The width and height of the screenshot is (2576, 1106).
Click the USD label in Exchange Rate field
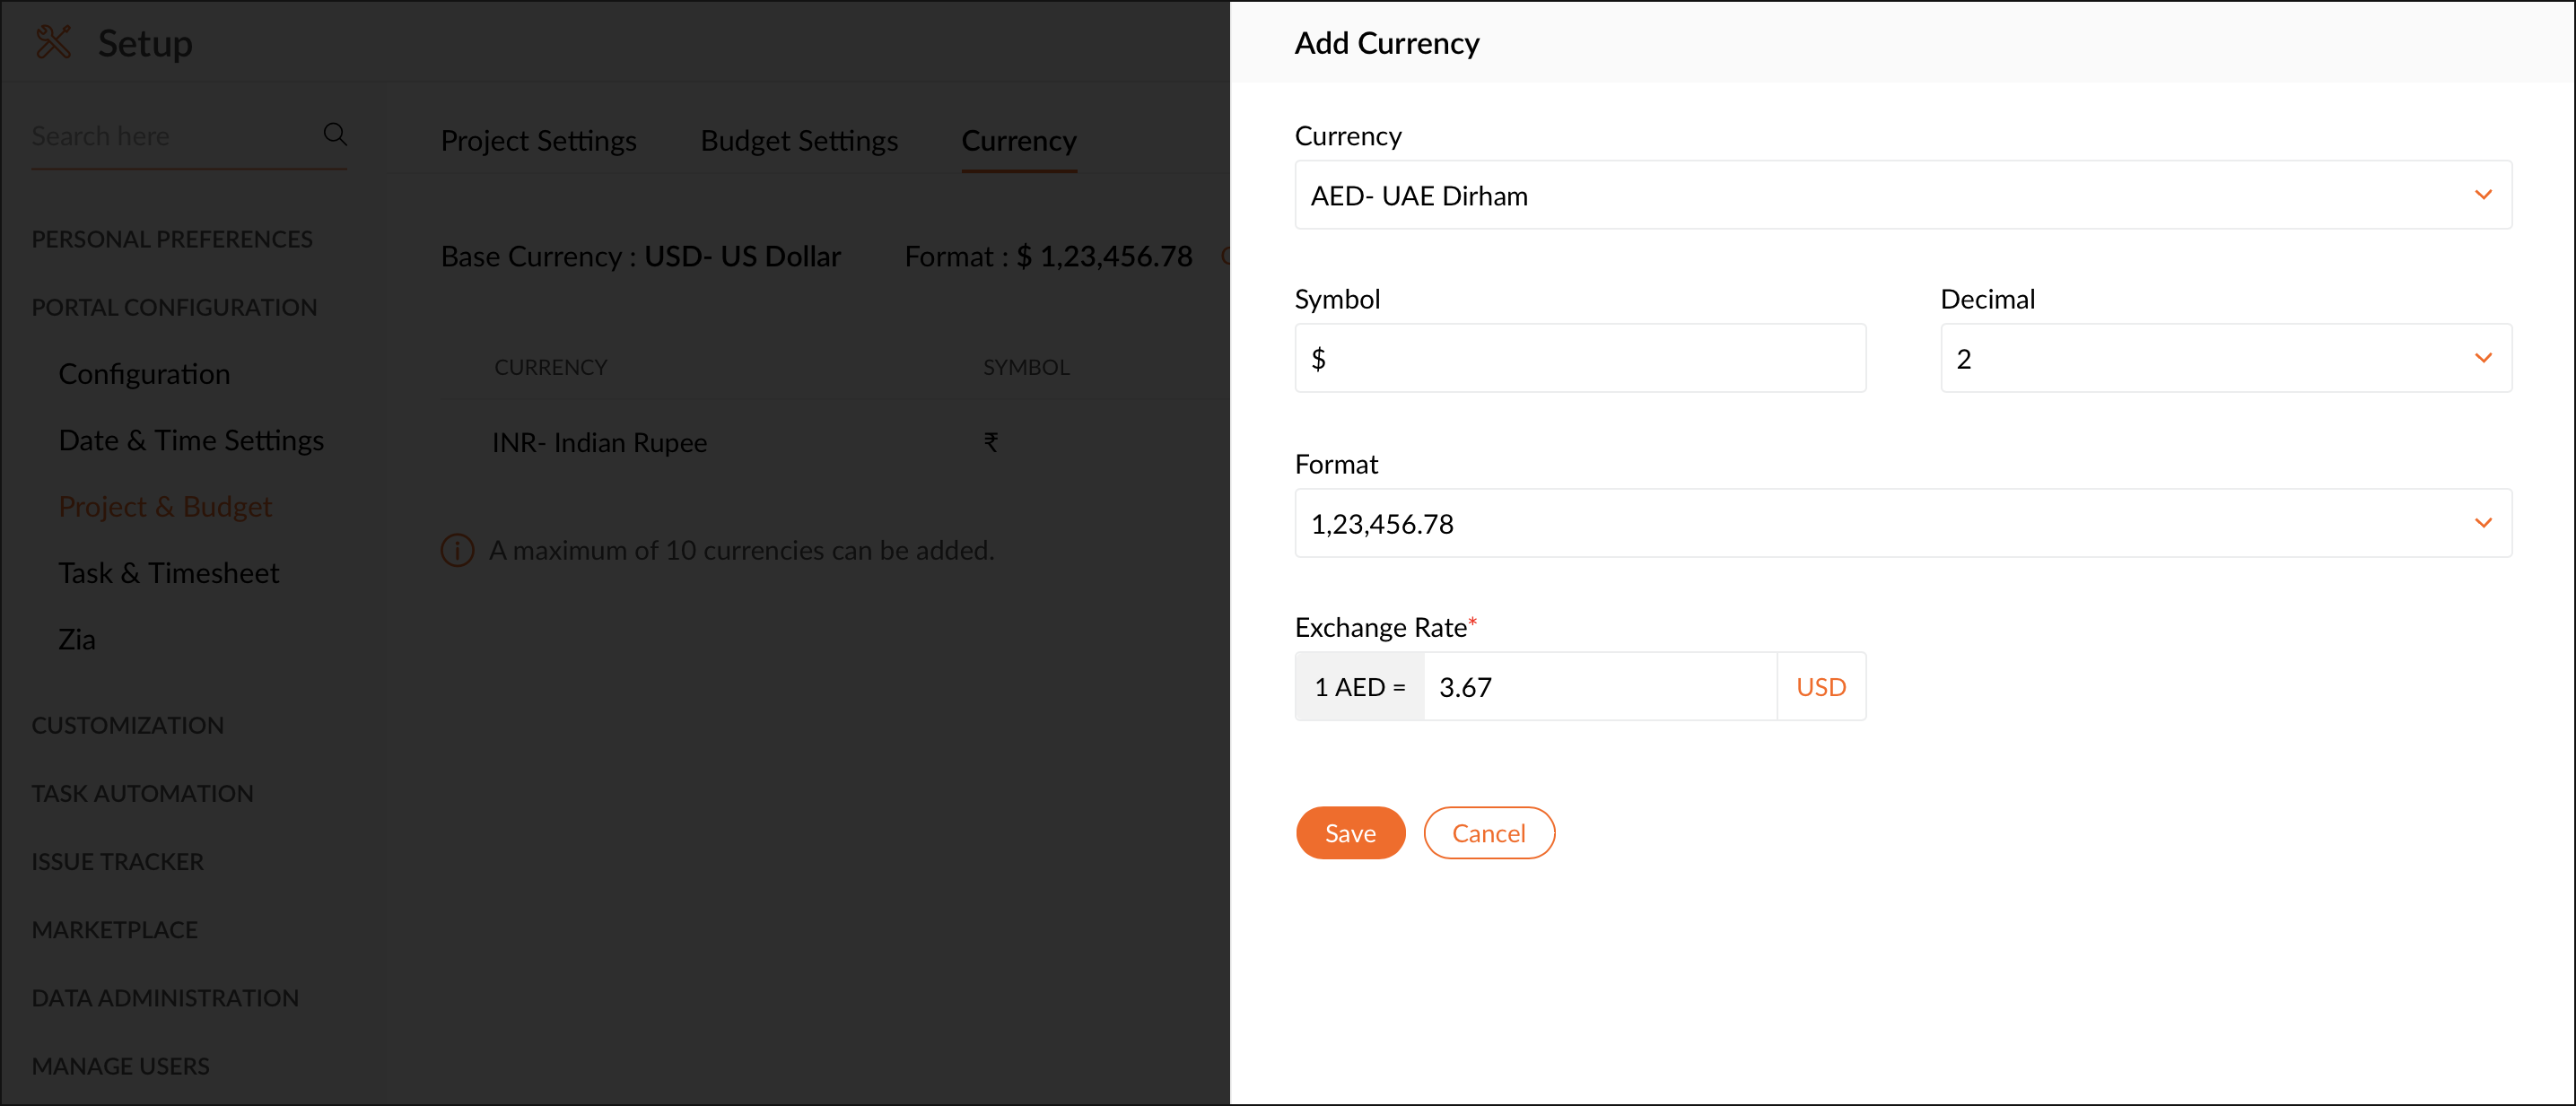1821,687
